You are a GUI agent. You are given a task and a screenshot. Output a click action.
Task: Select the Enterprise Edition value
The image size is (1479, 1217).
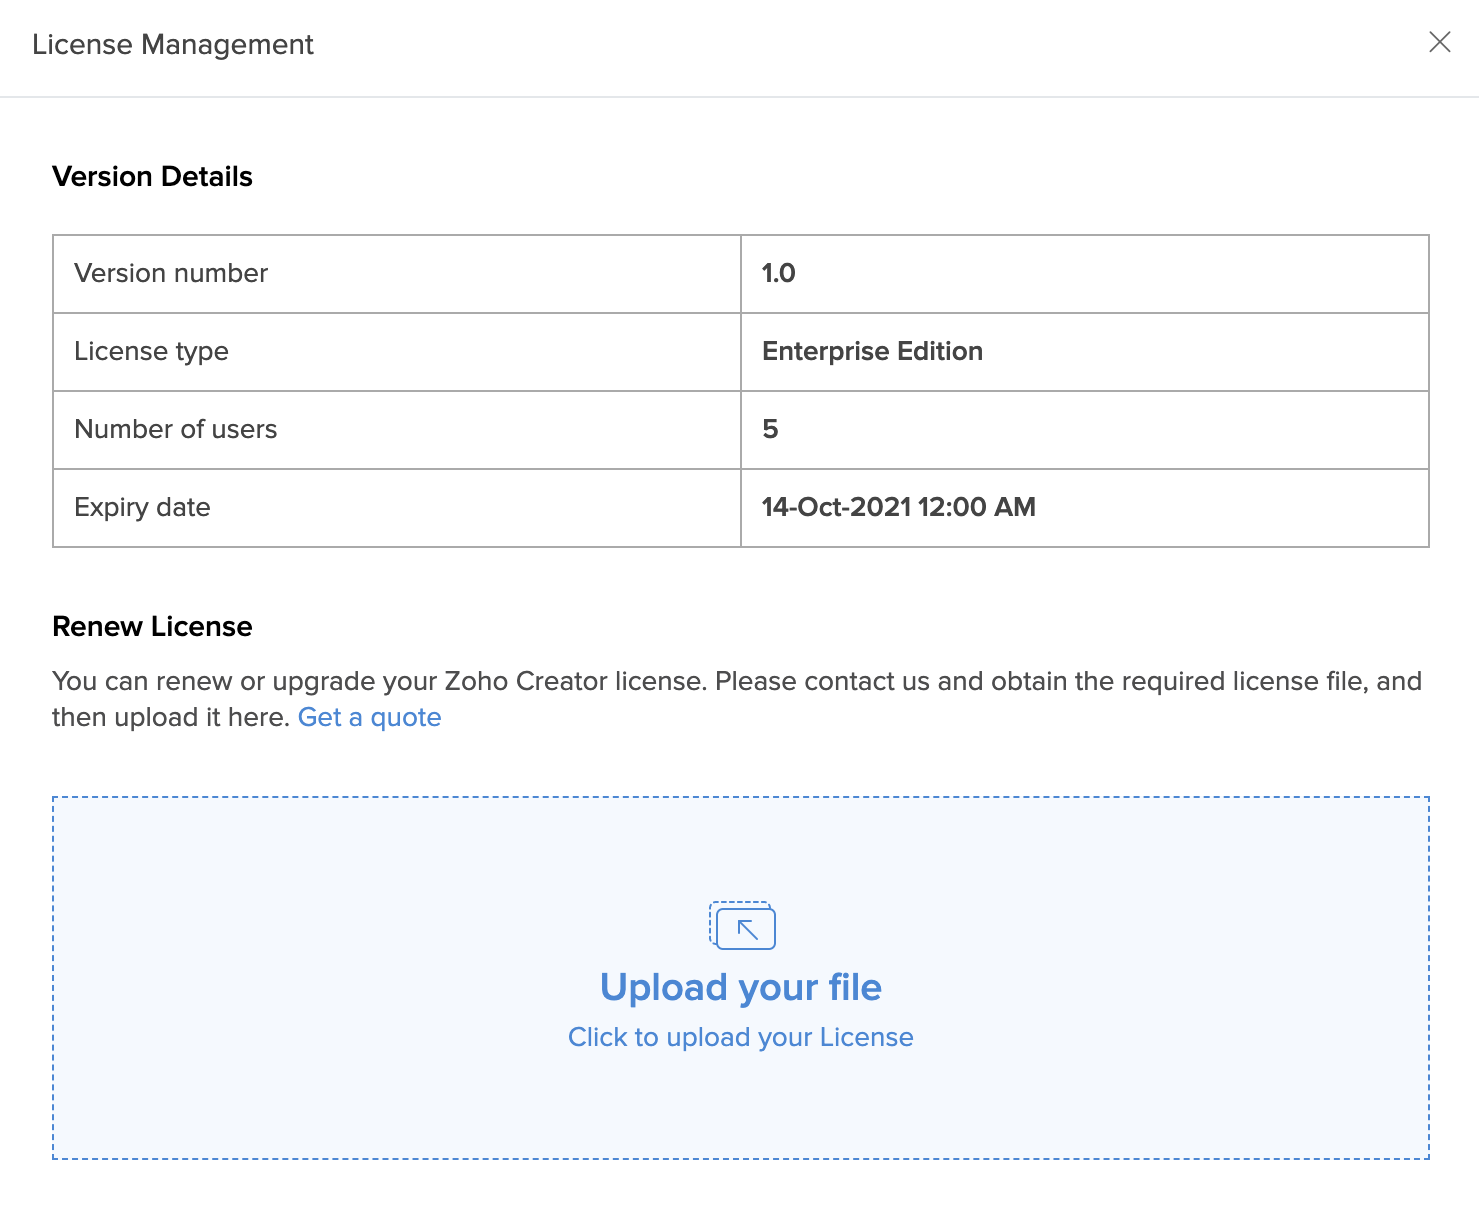pos(872,351)
